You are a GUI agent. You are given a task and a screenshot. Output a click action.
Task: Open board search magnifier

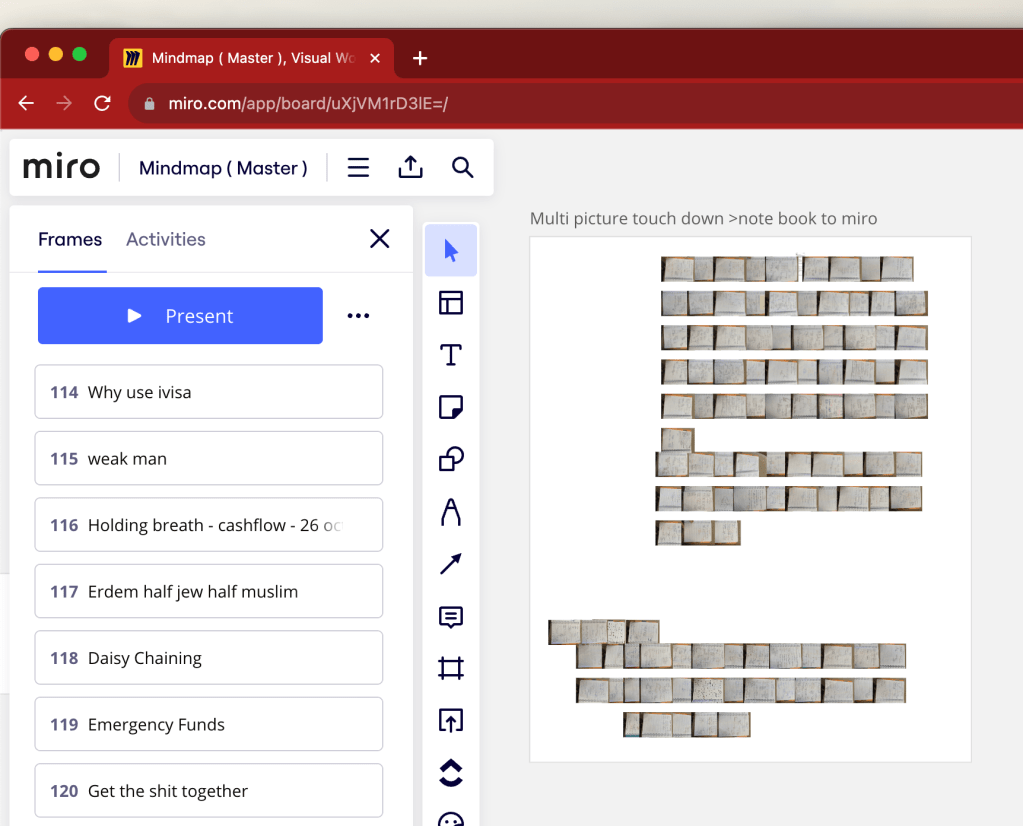[x=463, y=168]
